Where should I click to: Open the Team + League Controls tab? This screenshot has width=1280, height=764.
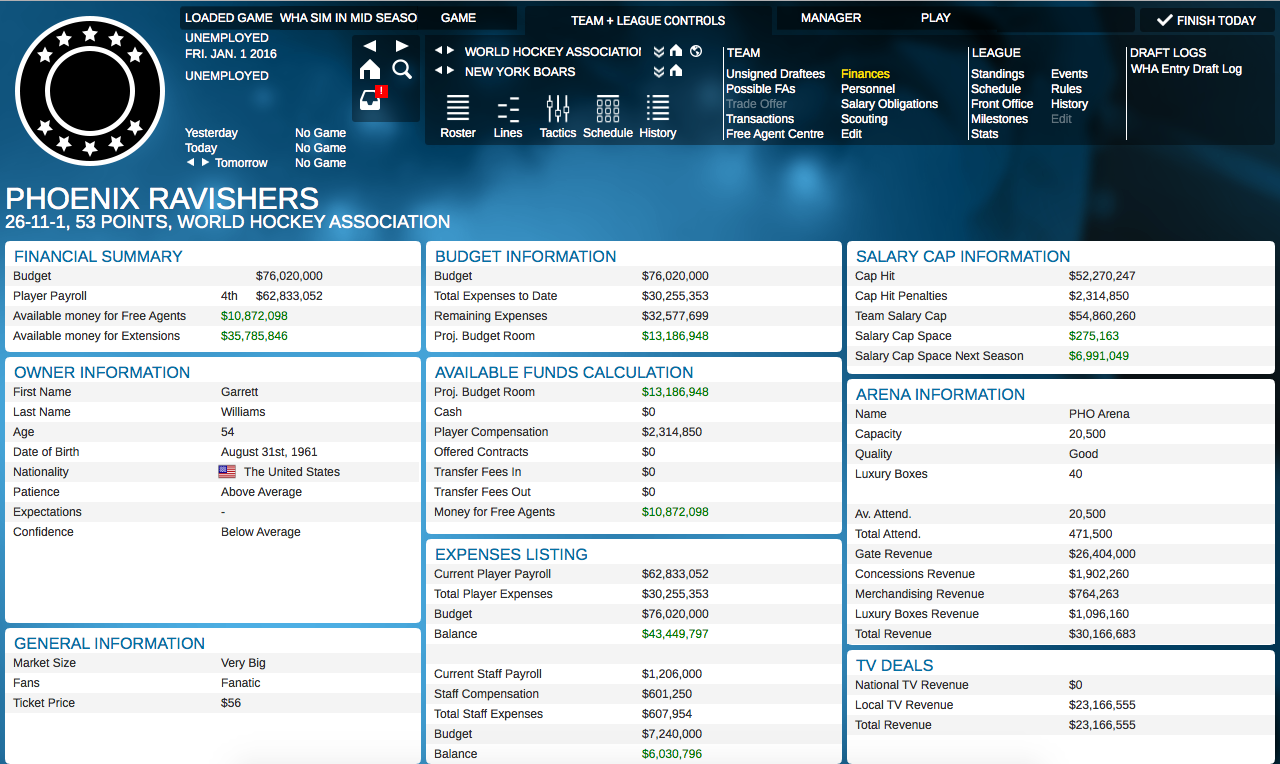tap(648, 20)
